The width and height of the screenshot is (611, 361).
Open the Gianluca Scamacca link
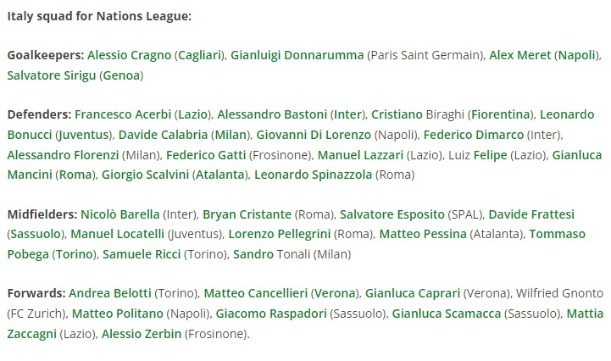coord(446,313)
